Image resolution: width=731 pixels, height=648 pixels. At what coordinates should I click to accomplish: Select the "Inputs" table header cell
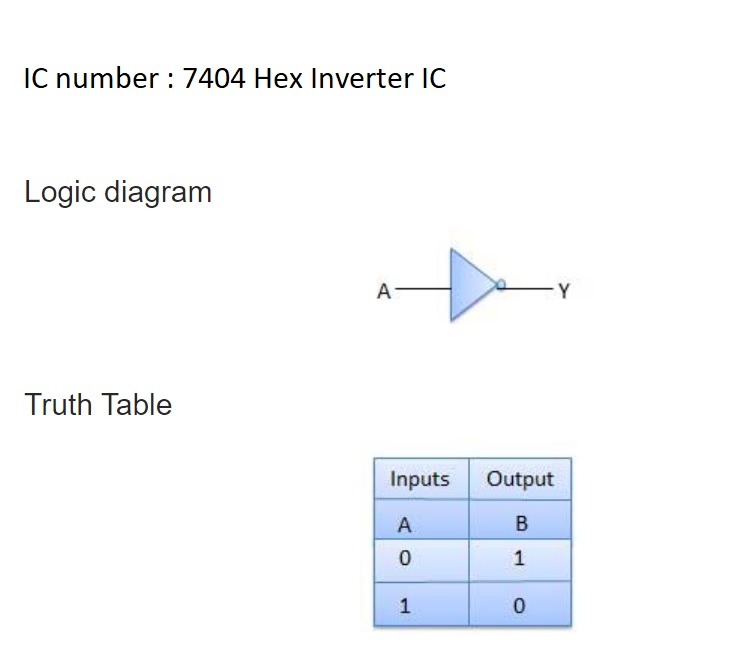(x=420, y=479)
